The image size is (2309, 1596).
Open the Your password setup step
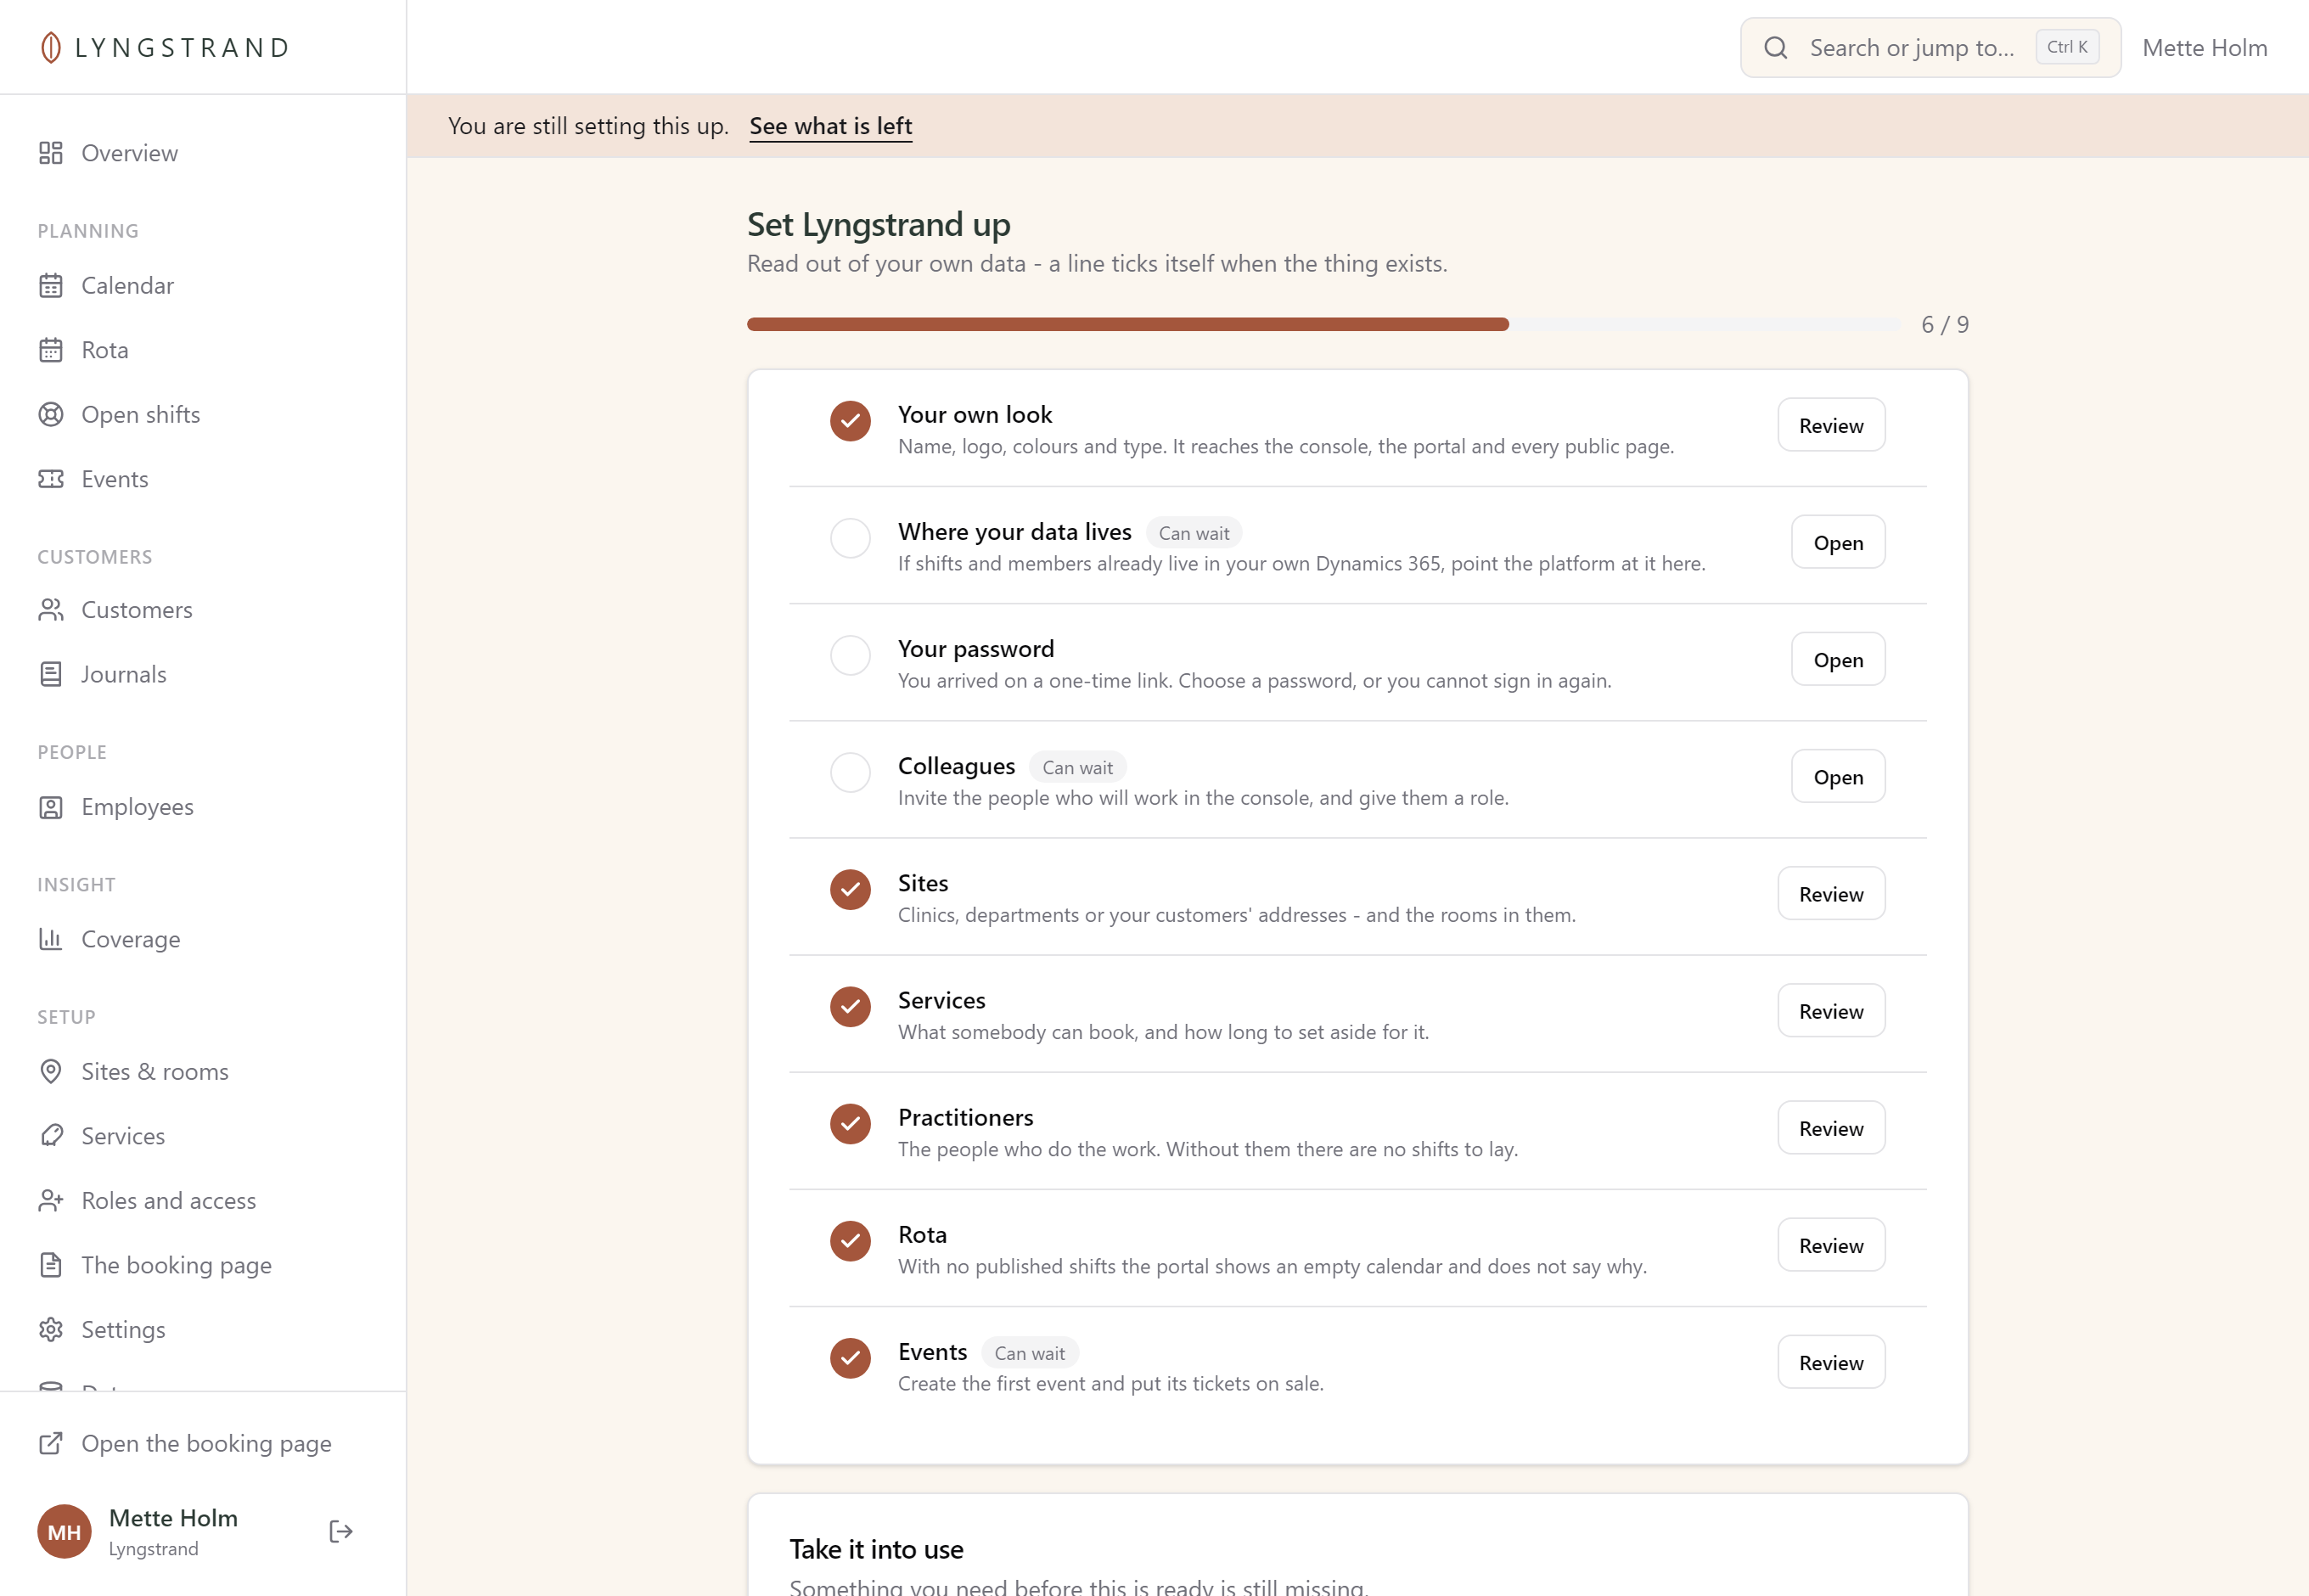(1838, 660)
